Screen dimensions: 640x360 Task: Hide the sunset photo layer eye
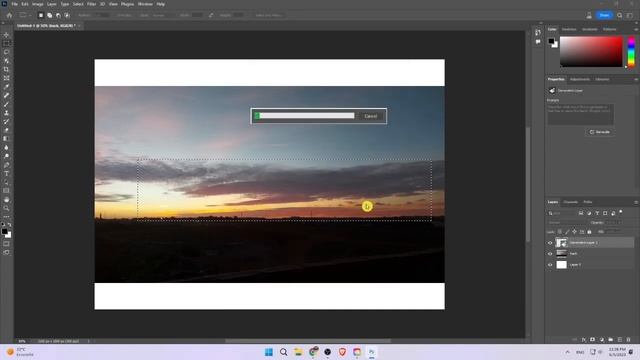pos(550,254)
